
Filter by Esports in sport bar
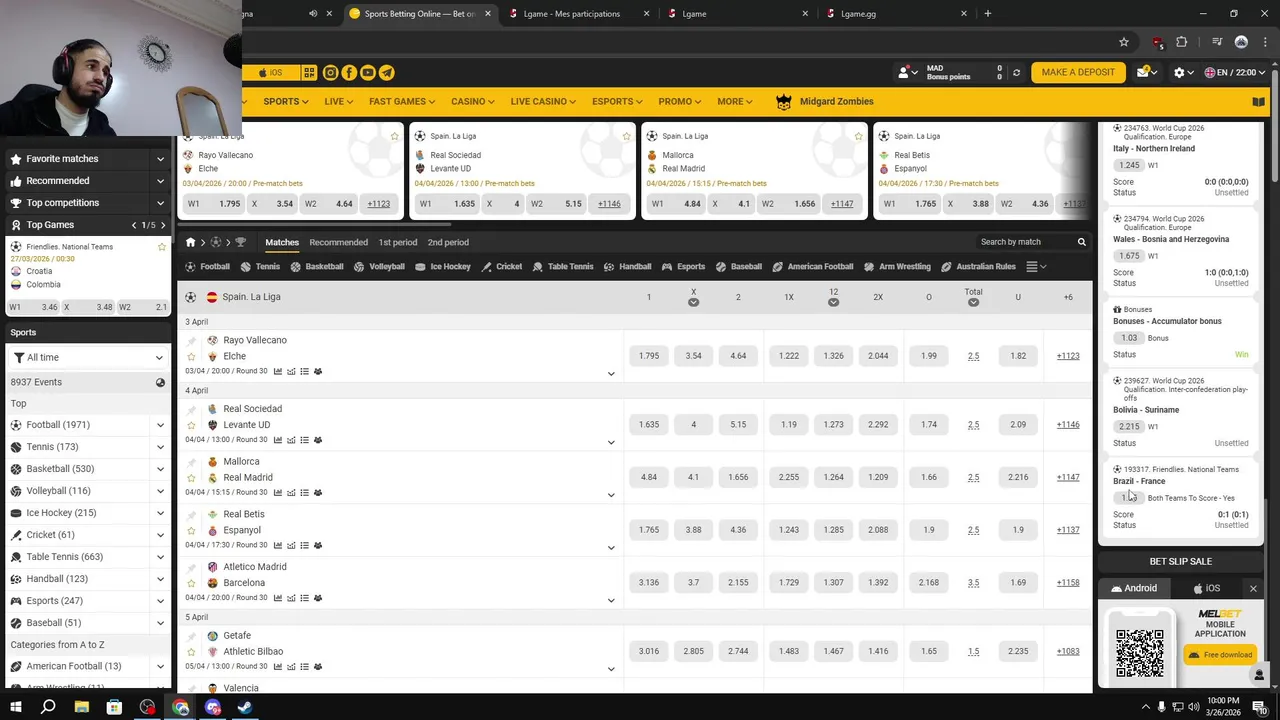[684, 267]
